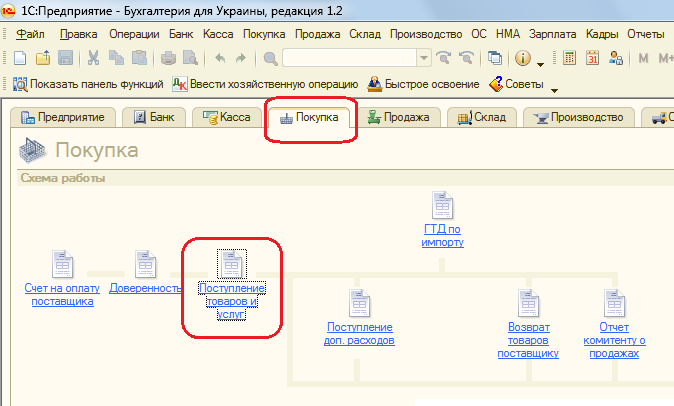Click the Cut scissors icon
This screenshot has height=406, width=674.
[93, 58]
